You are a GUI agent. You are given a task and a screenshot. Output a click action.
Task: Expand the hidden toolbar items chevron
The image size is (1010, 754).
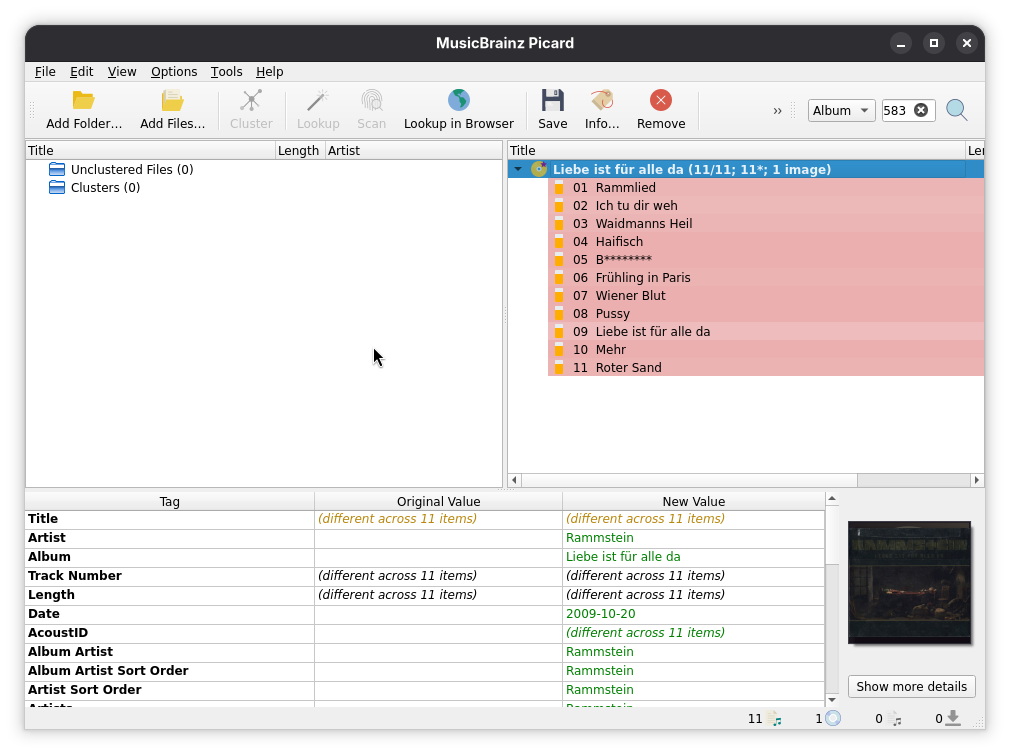(777, 111)
